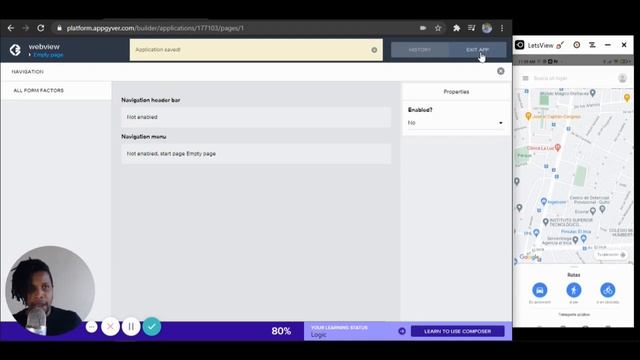The image size is (640, 360).
Task: Click the Exit App button
Action: pos(478,50)
